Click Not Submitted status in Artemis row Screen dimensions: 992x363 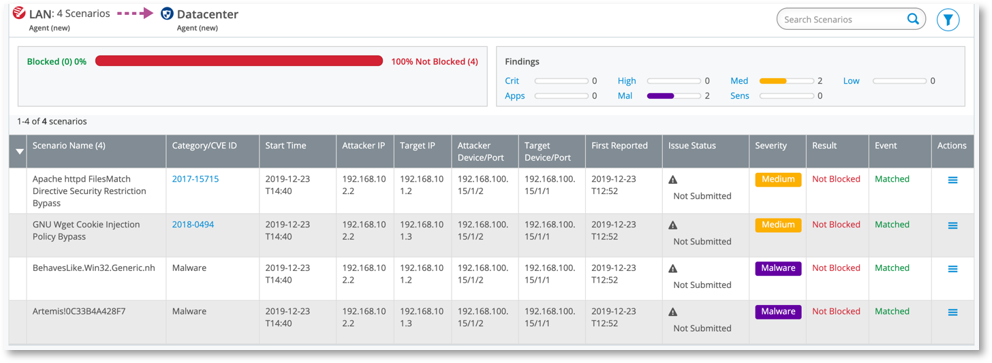(x=702, y=328)
